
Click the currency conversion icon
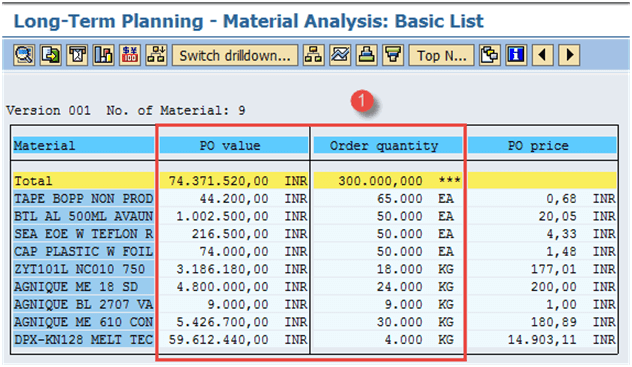pos(130,55)
